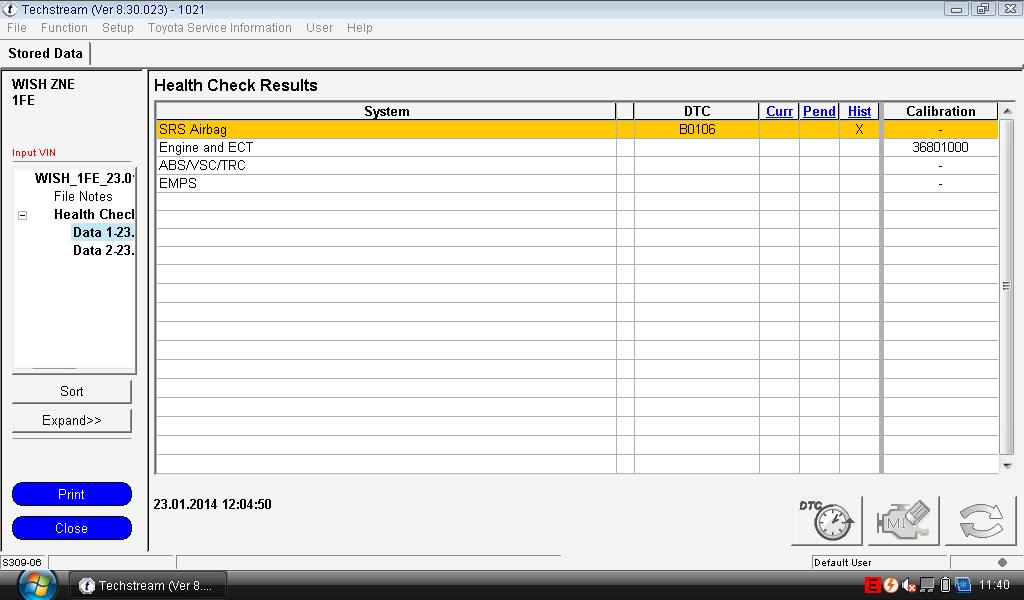The height and width of the screenshot is (600, 1024).
Task: Click the table scrollbar down arrow
Action: pyautogui.click(x=1007, y=466)
